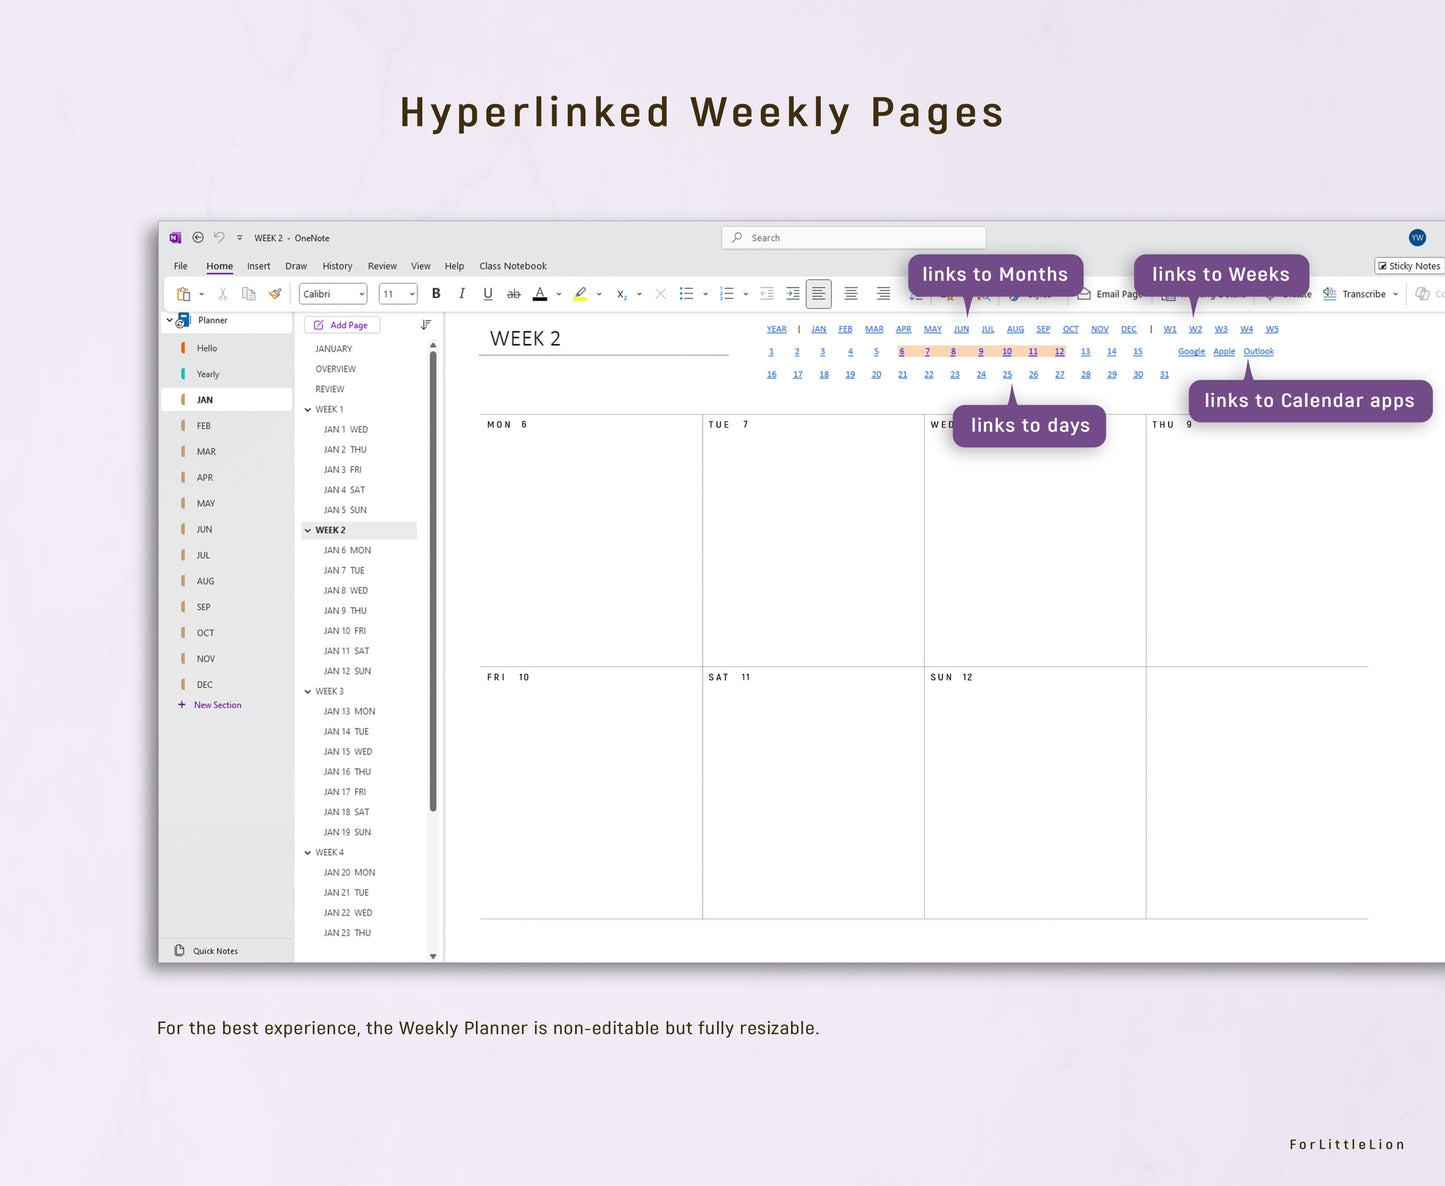This screenshot has height=1186, width=1445.
Task: Open the Email Page feature
Action: click(1110, 294)
